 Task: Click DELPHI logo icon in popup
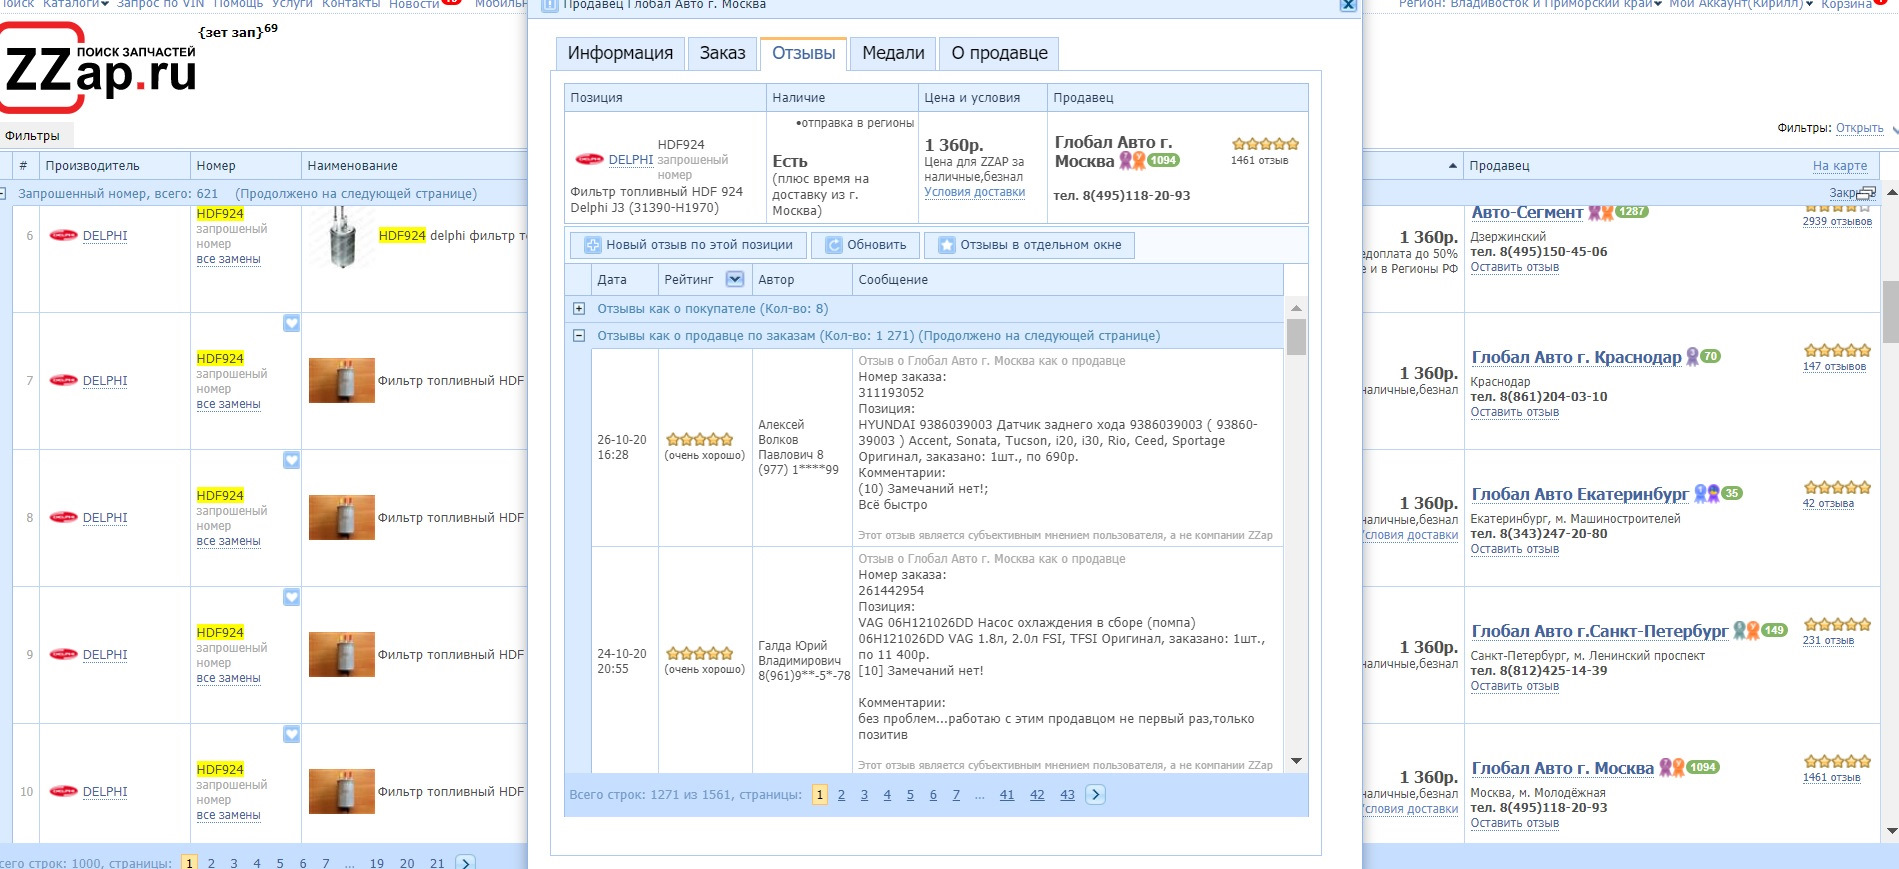tap(589, 159)
